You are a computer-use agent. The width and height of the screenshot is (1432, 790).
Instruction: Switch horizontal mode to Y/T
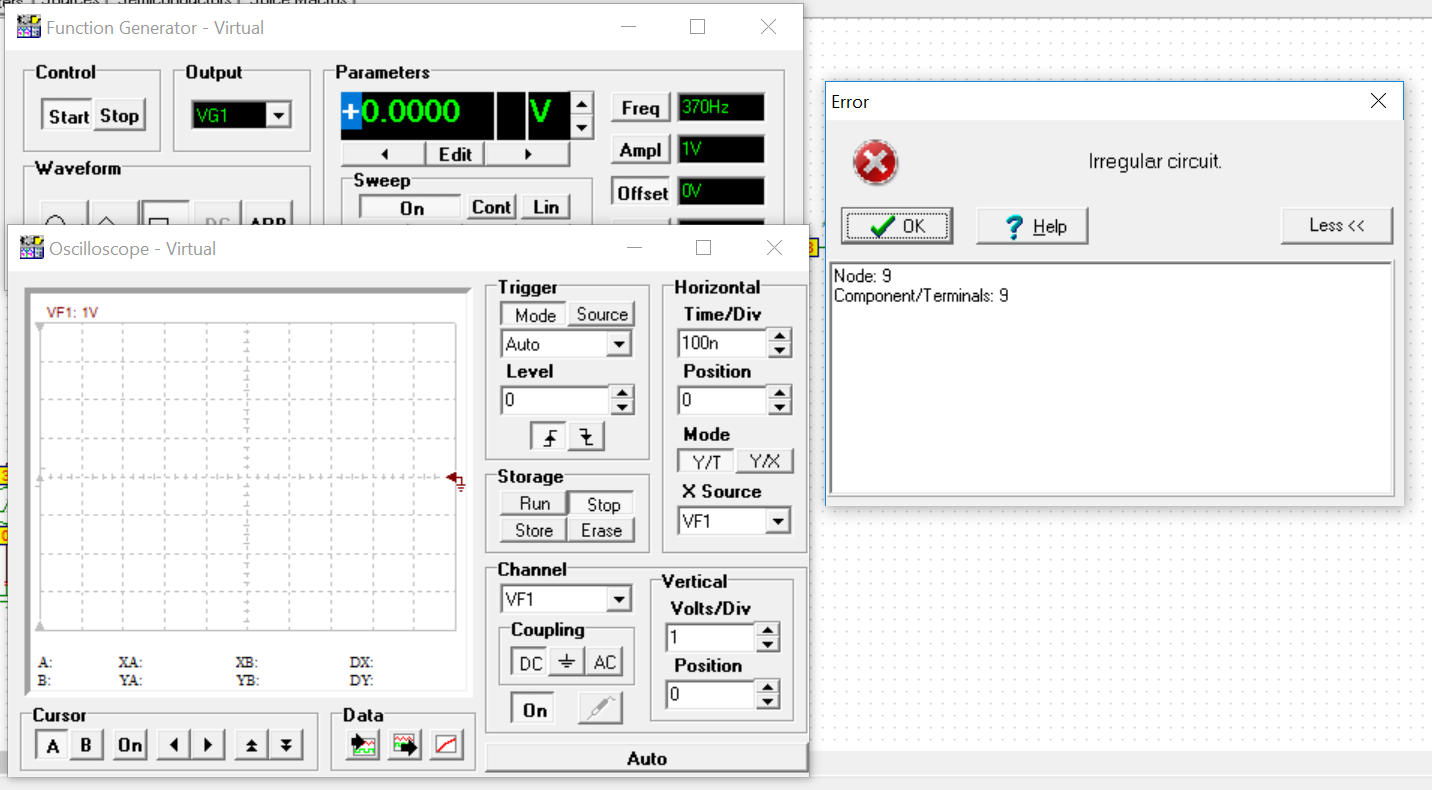(707, 462)
